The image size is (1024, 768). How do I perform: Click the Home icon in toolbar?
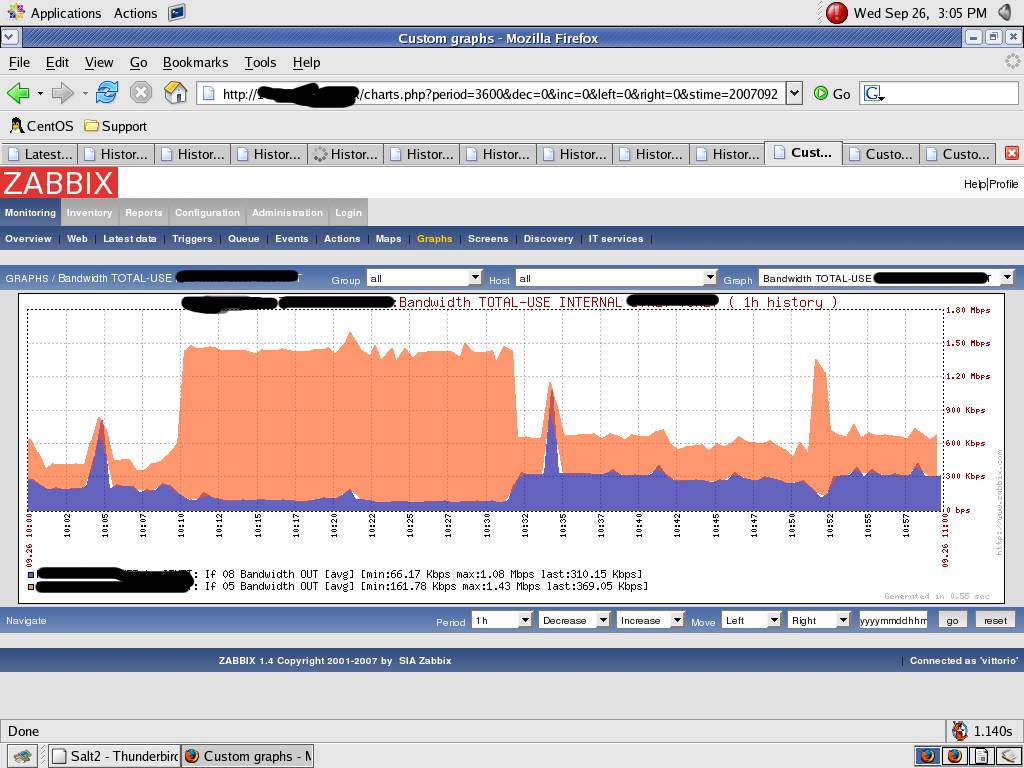(175, 93)
